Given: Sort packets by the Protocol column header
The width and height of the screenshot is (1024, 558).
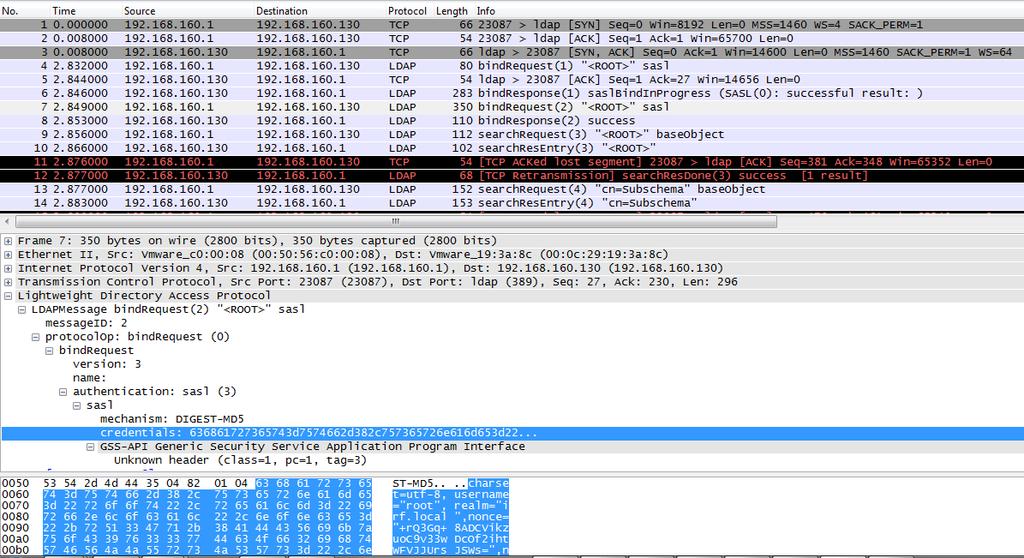Looking at the screenshot, I should (x=407, y=10).
